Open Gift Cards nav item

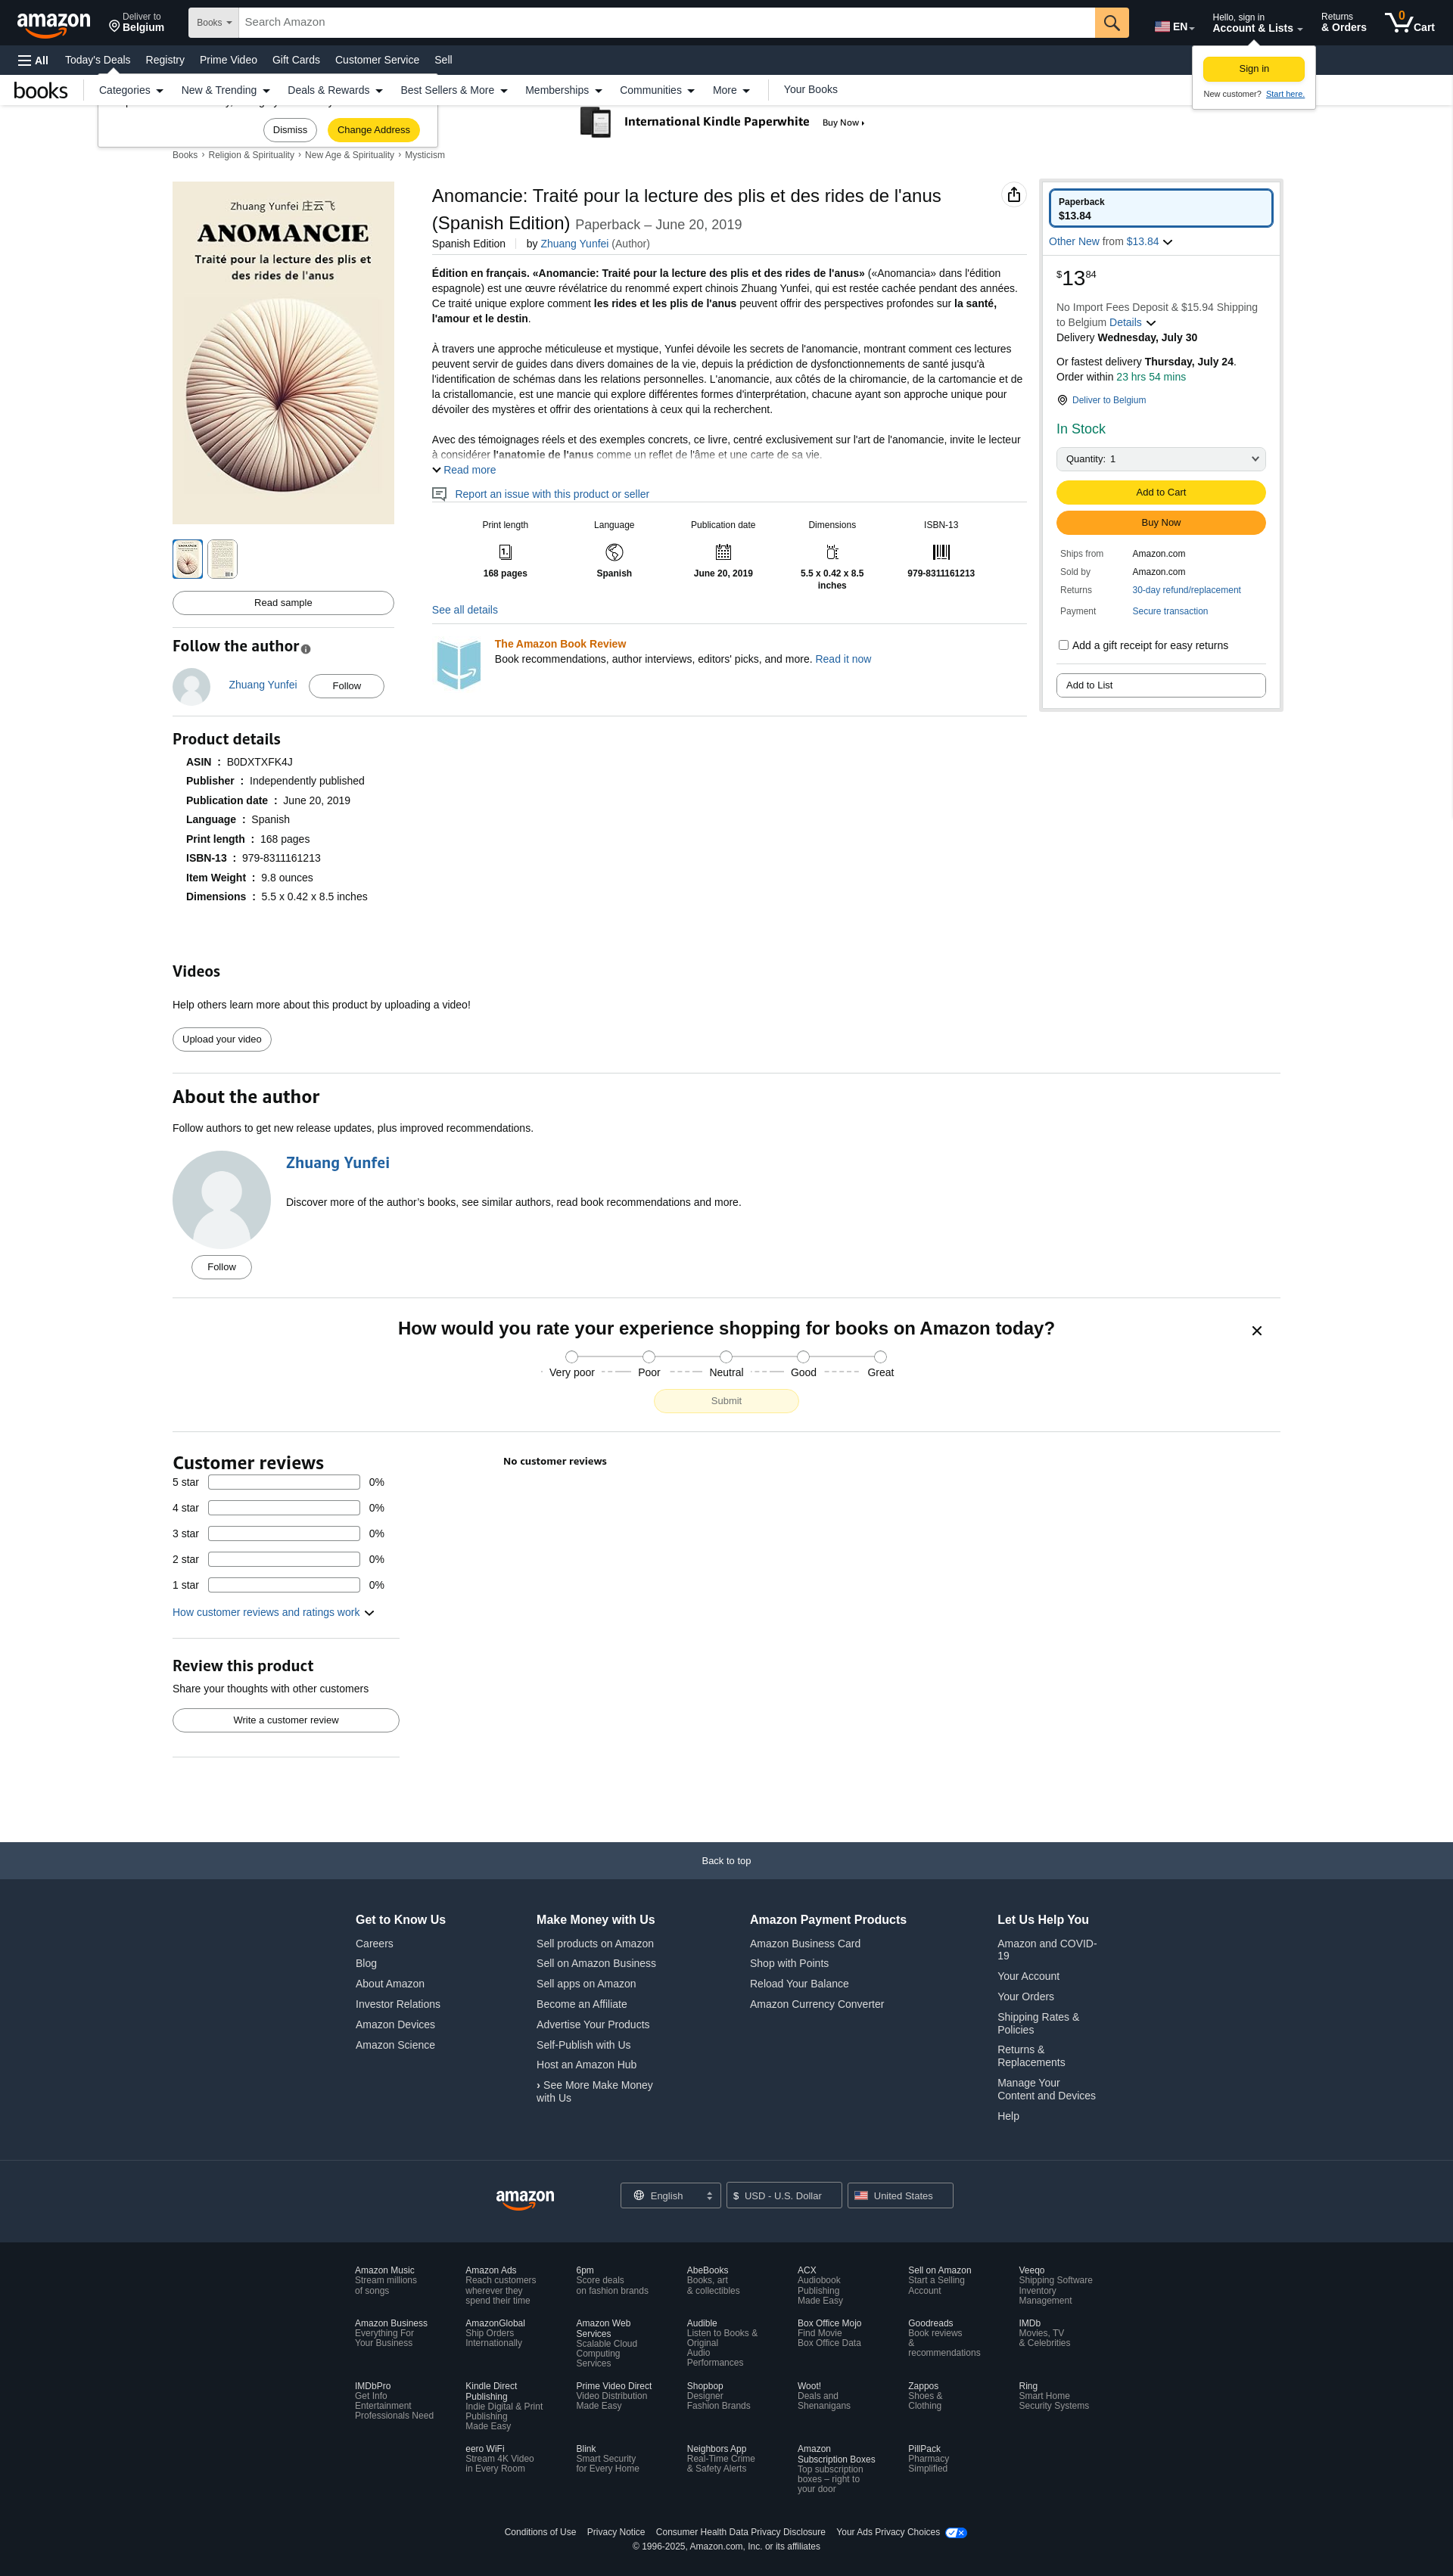[x=296, y=60]
